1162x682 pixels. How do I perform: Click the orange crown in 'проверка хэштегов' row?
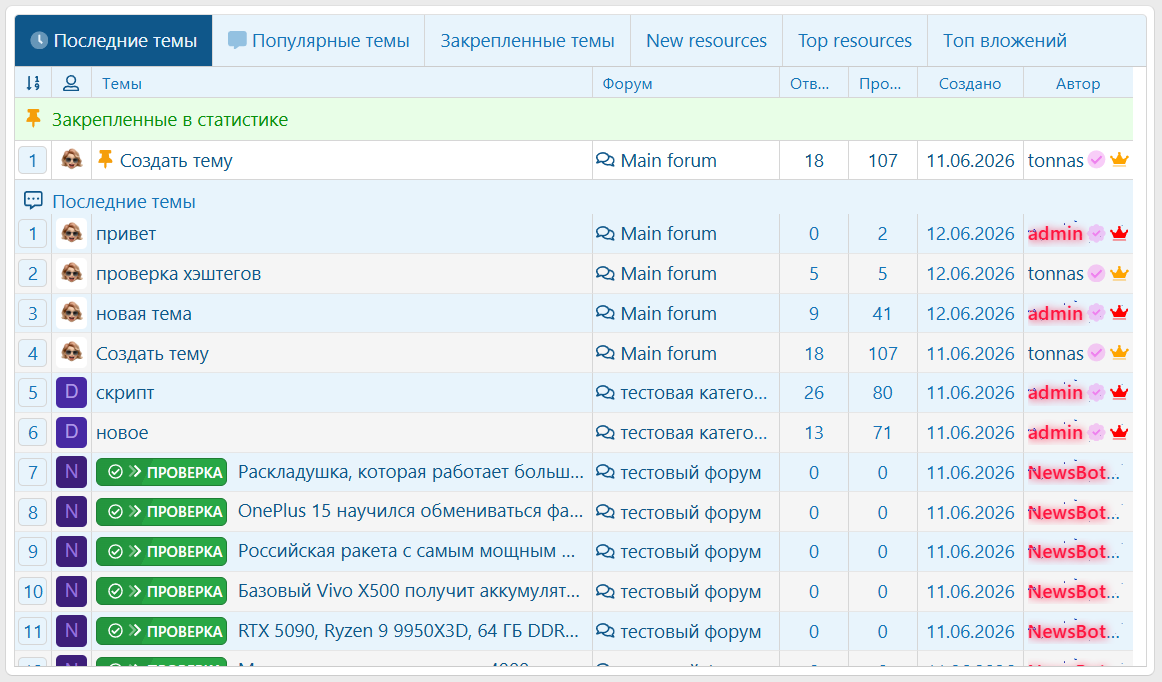(x=1119, y=274)
